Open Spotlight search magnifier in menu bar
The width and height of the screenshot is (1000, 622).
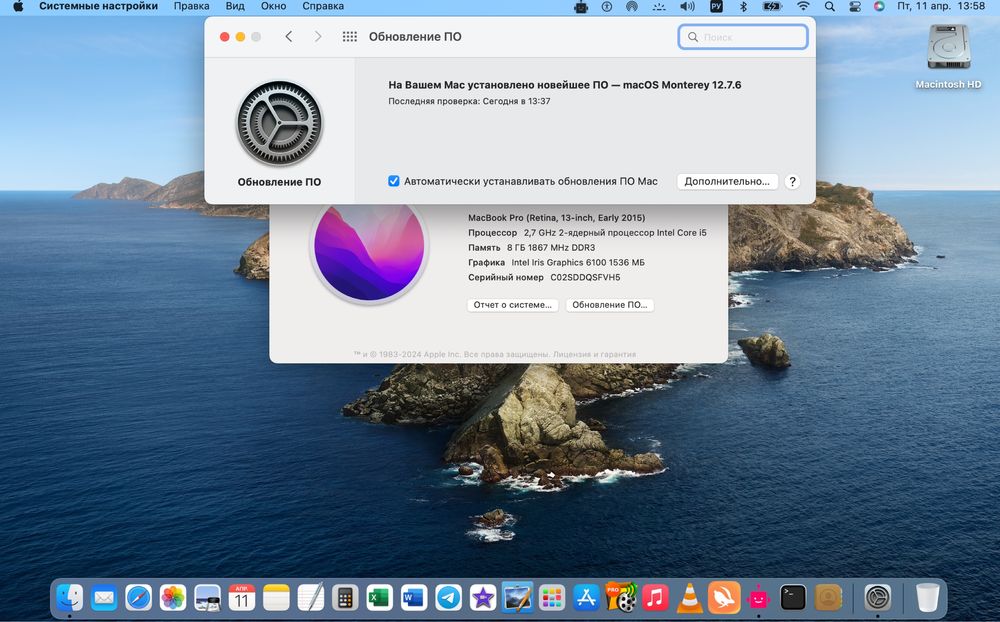click(x=830, y=6)
